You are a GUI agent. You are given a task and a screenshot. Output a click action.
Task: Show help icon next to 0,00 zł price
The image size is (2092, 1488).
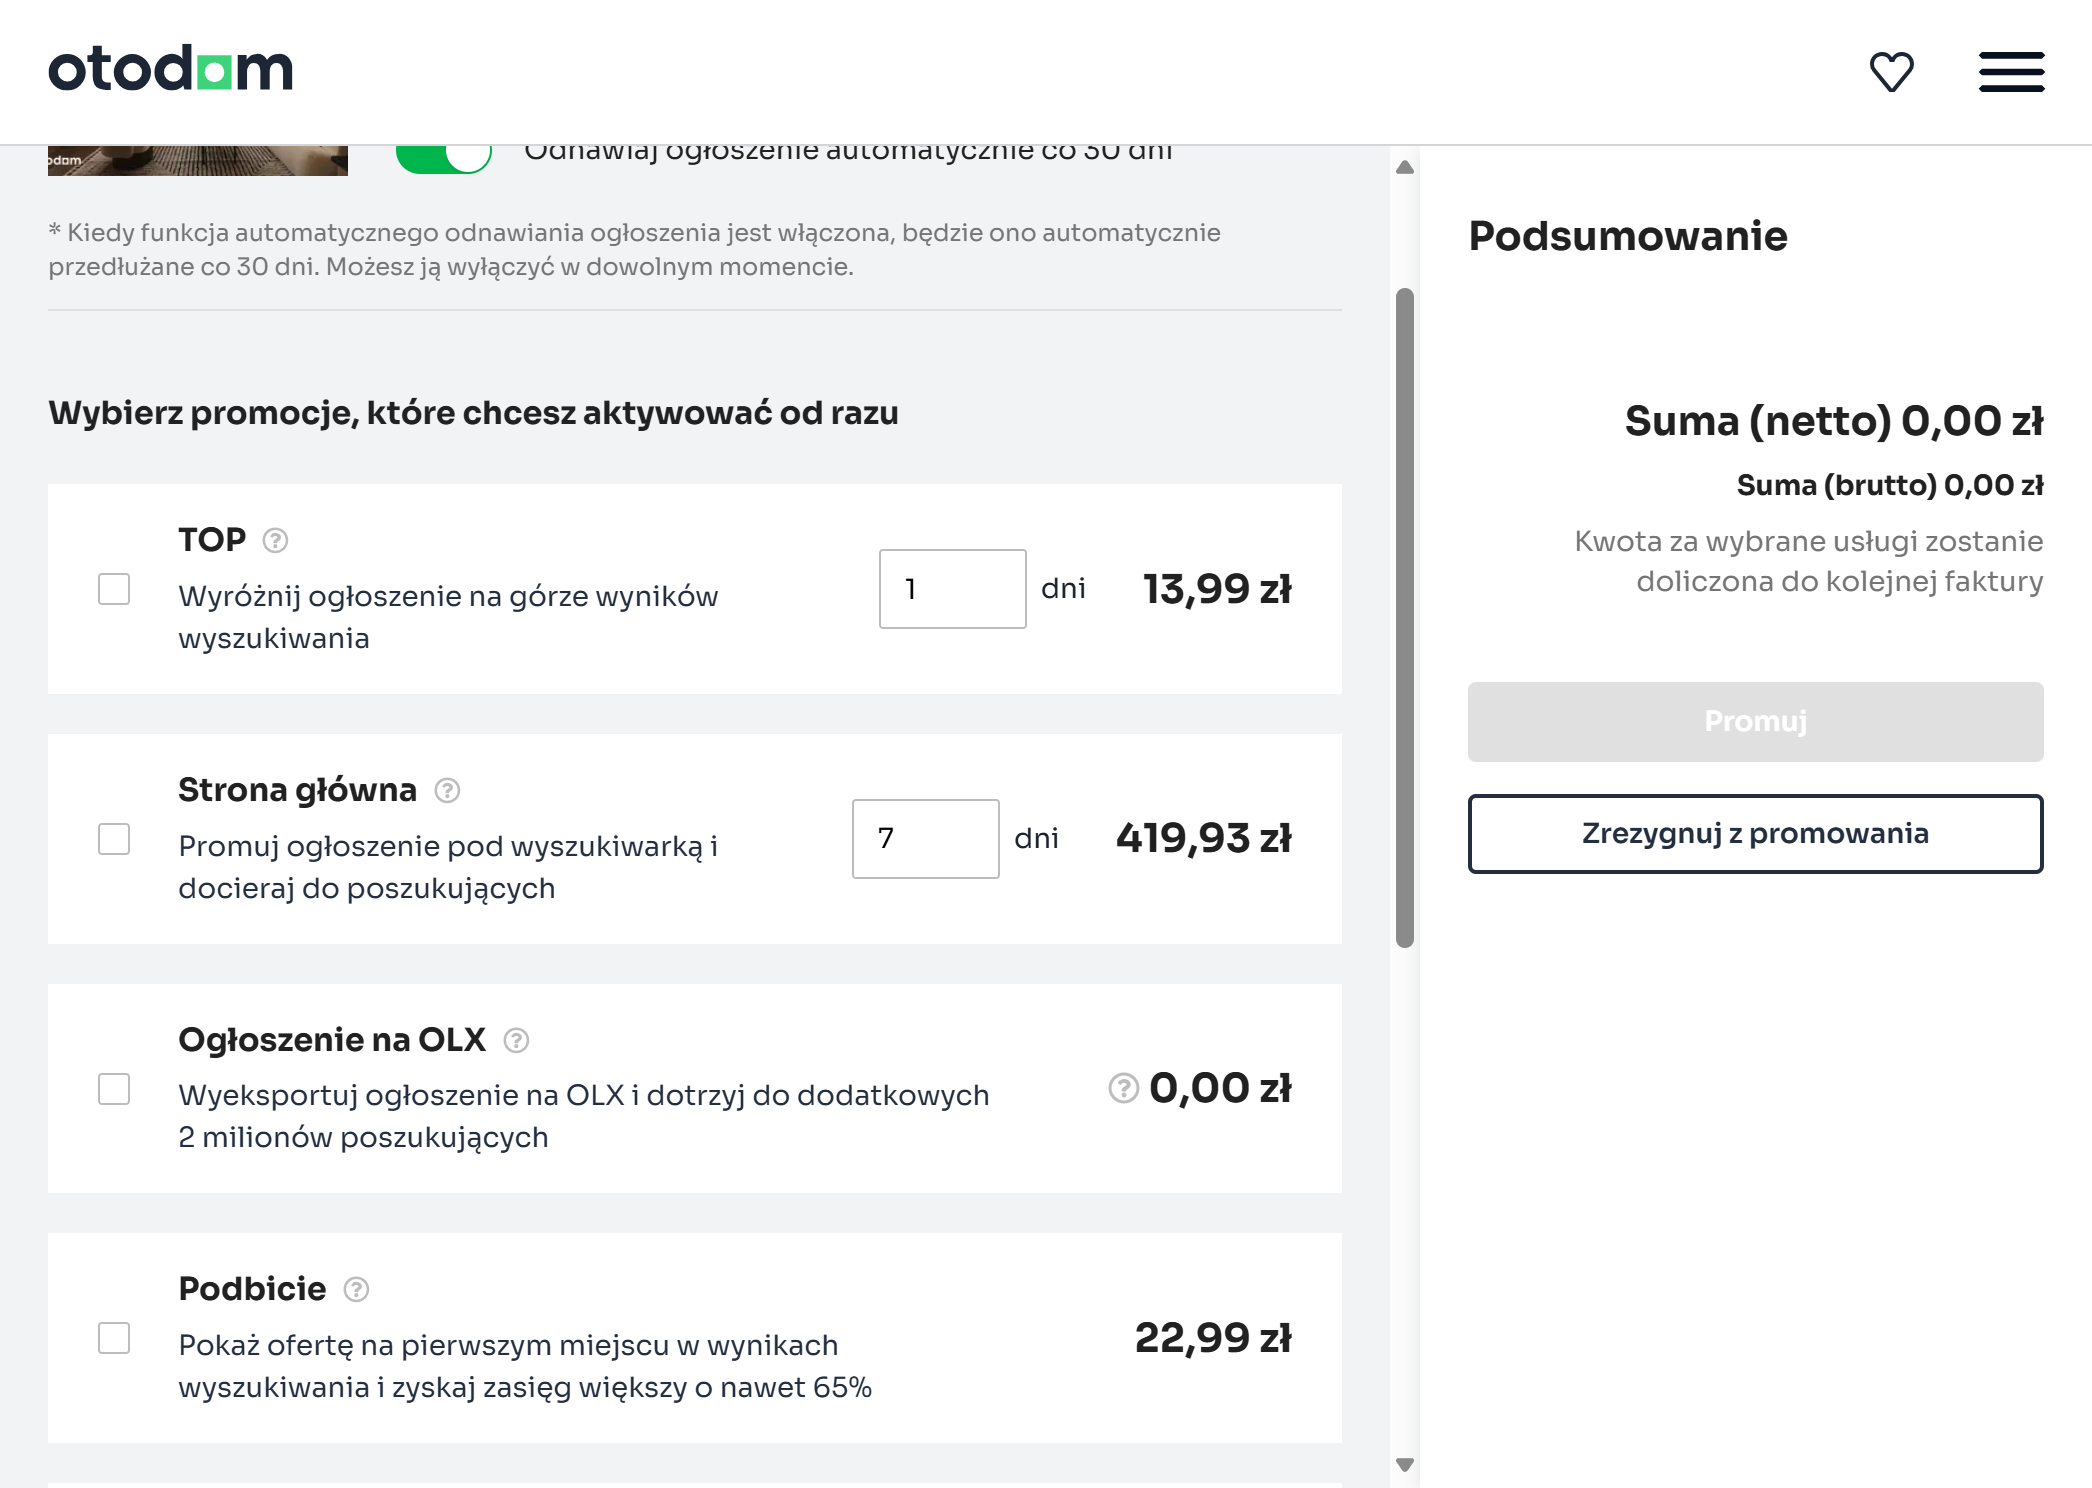pos(1124,1088)
